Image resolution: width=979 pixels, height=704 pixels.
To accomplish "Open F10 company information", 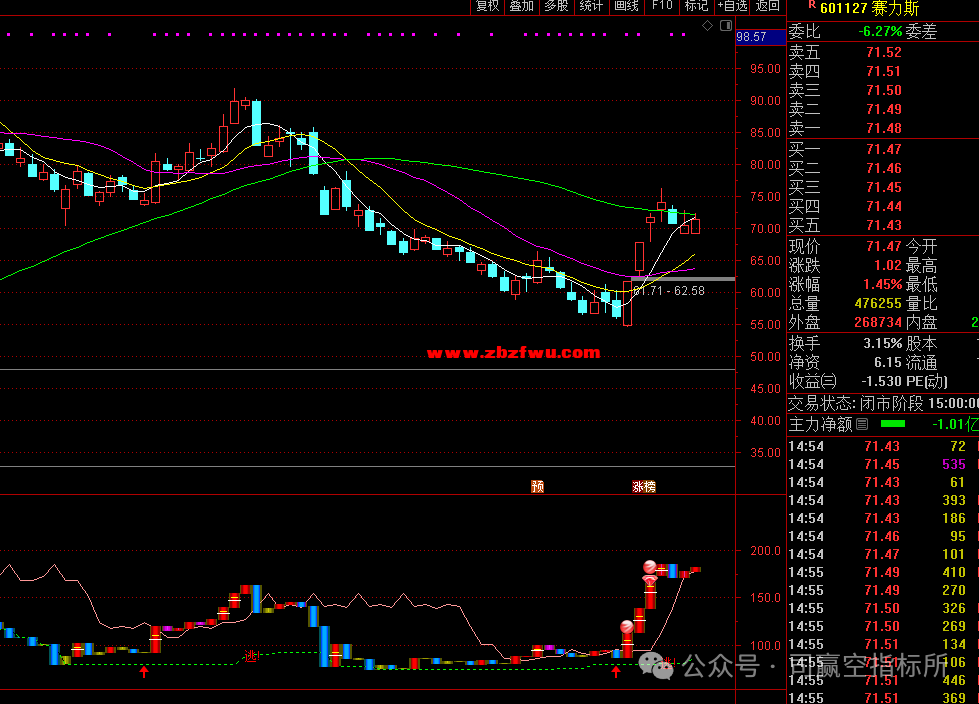I will coord(662,6).
